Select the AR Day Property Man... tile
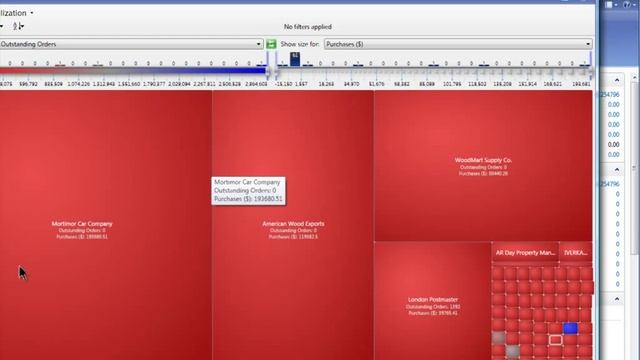The width and height of the screenshot is (640, 360). tap(525, 253)
